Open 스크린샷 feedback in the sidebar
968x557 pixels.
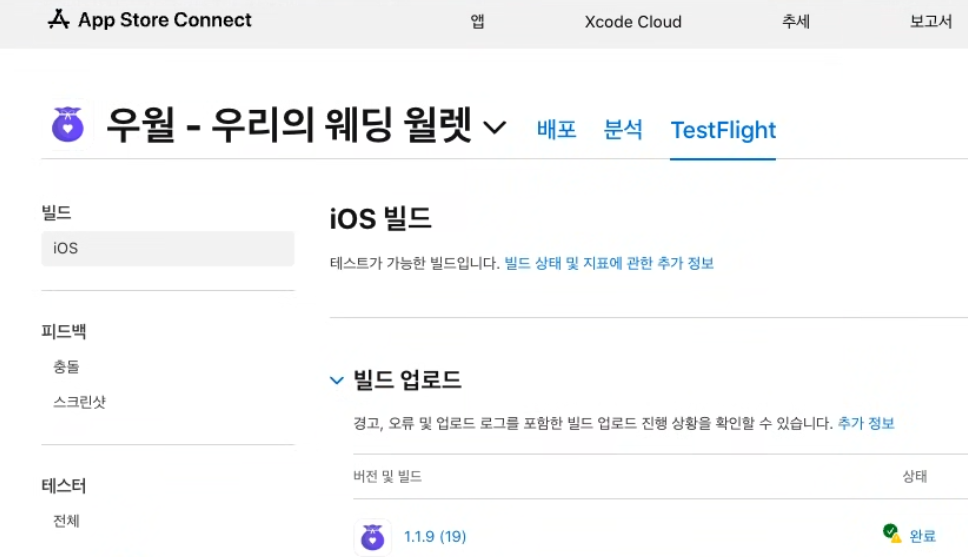tap(80, 402)
